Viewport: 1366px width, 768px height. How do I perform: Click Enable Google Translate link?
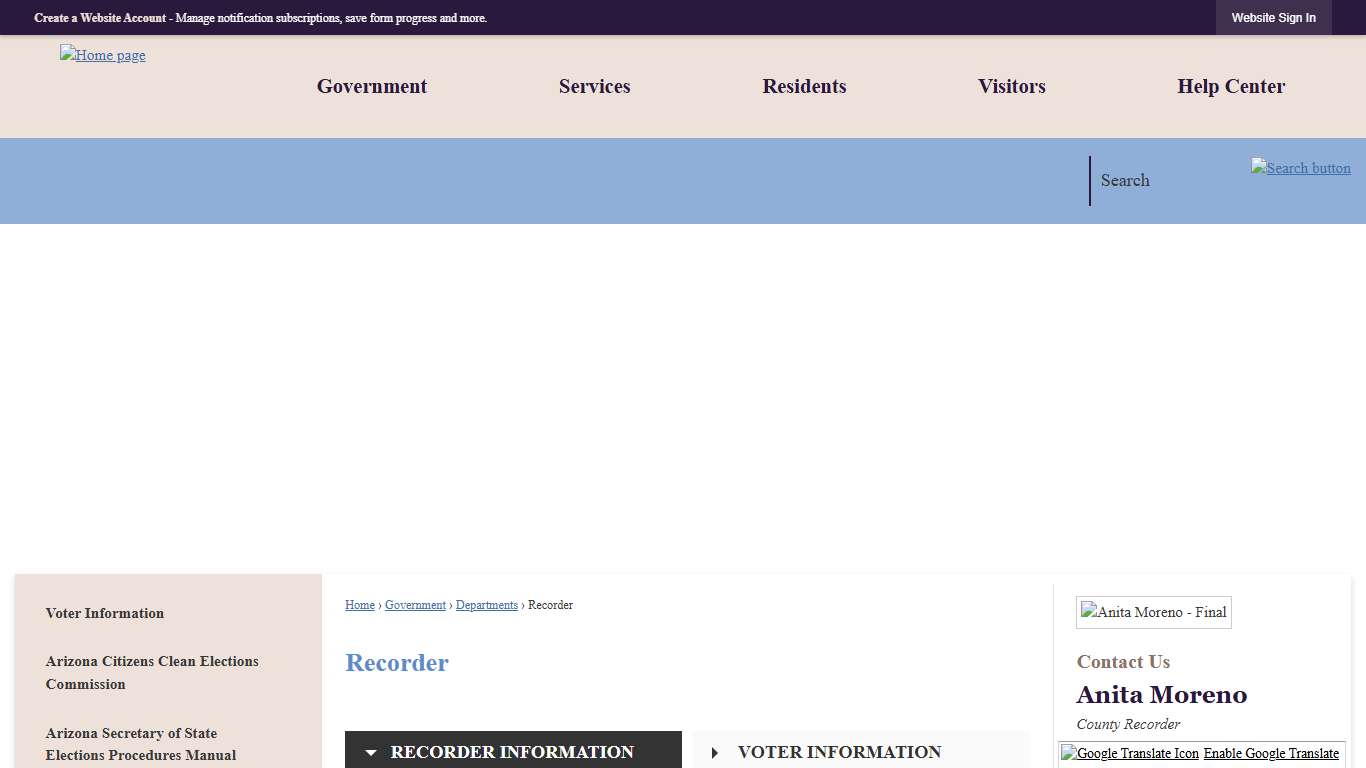[x=1271, y=753]
